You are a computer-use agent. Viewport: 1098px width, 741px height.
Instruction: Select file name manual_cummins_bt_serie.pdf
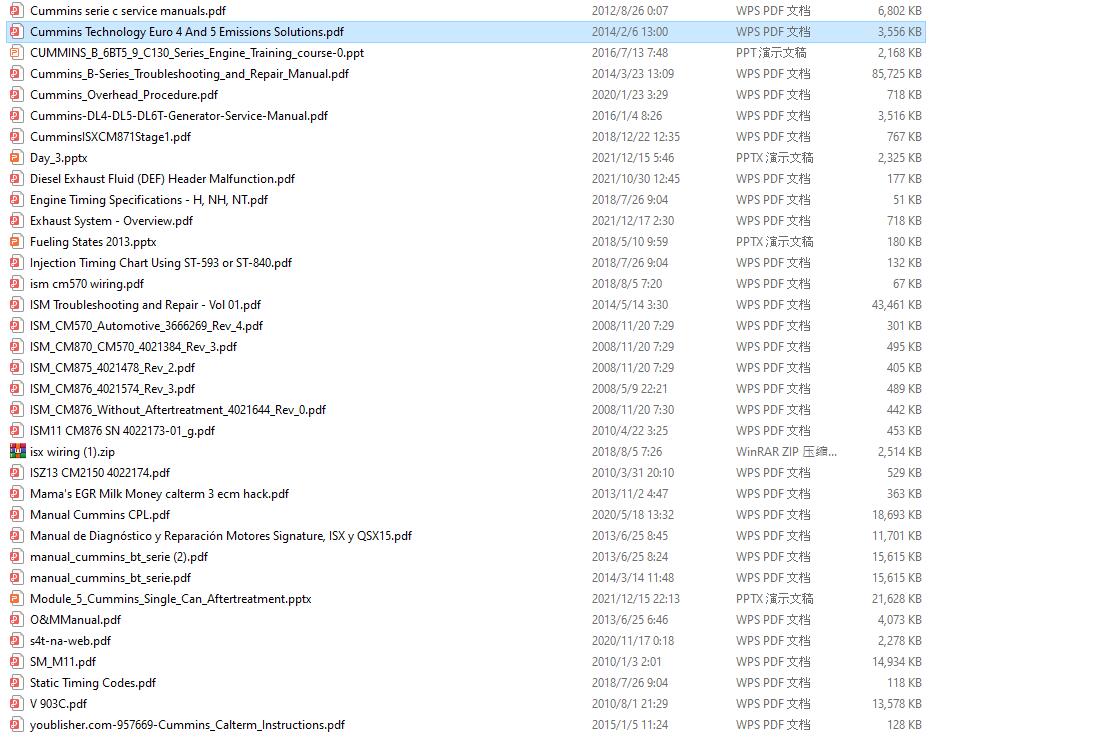(110, 578)
